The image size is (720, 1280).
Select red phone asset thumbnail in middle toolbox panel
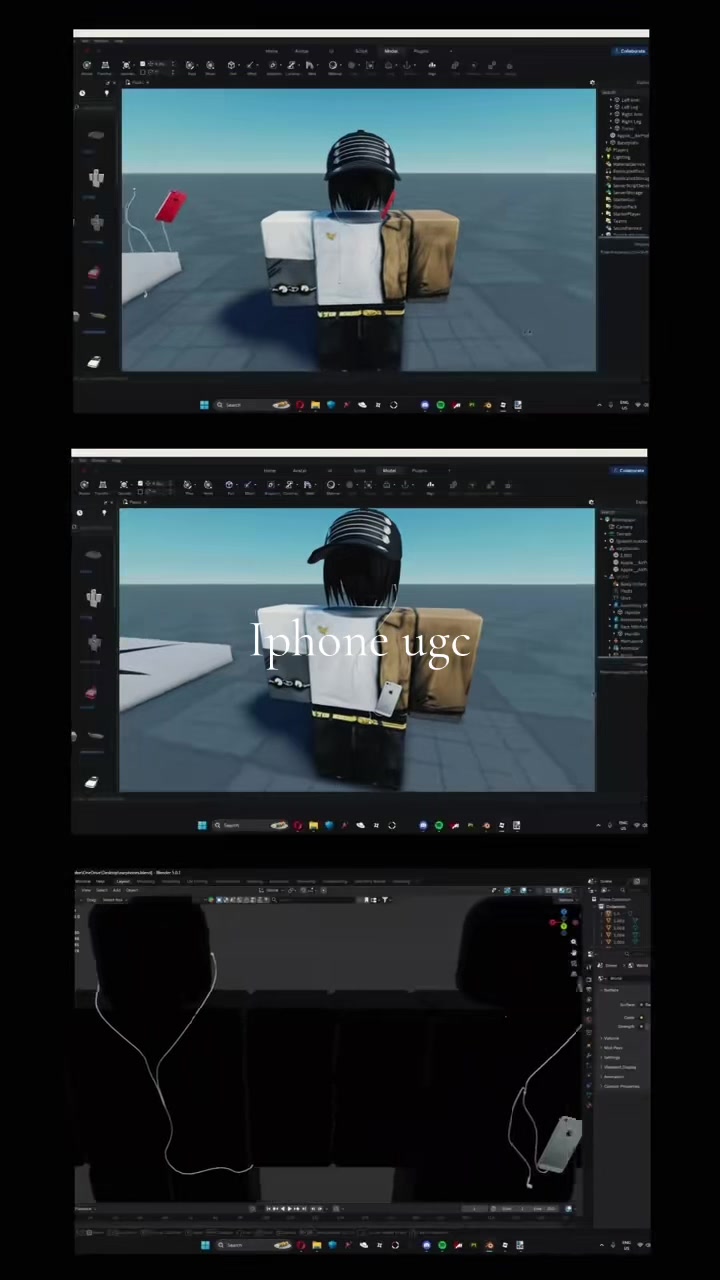tap(91, 692)
